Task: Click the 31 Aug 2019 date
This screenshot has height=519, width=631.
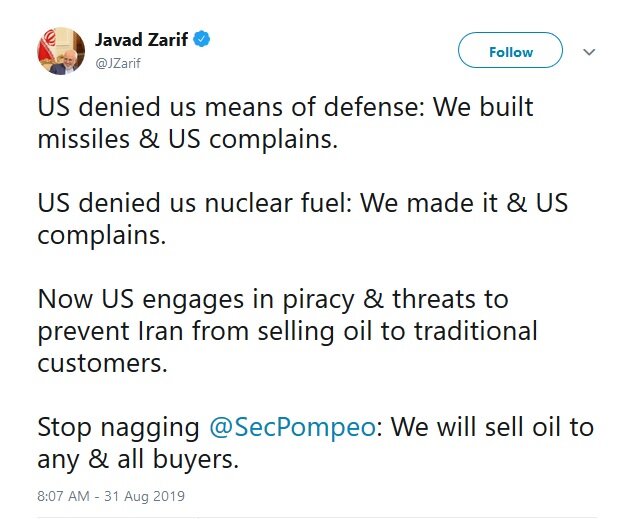Action: click(147, 495)
